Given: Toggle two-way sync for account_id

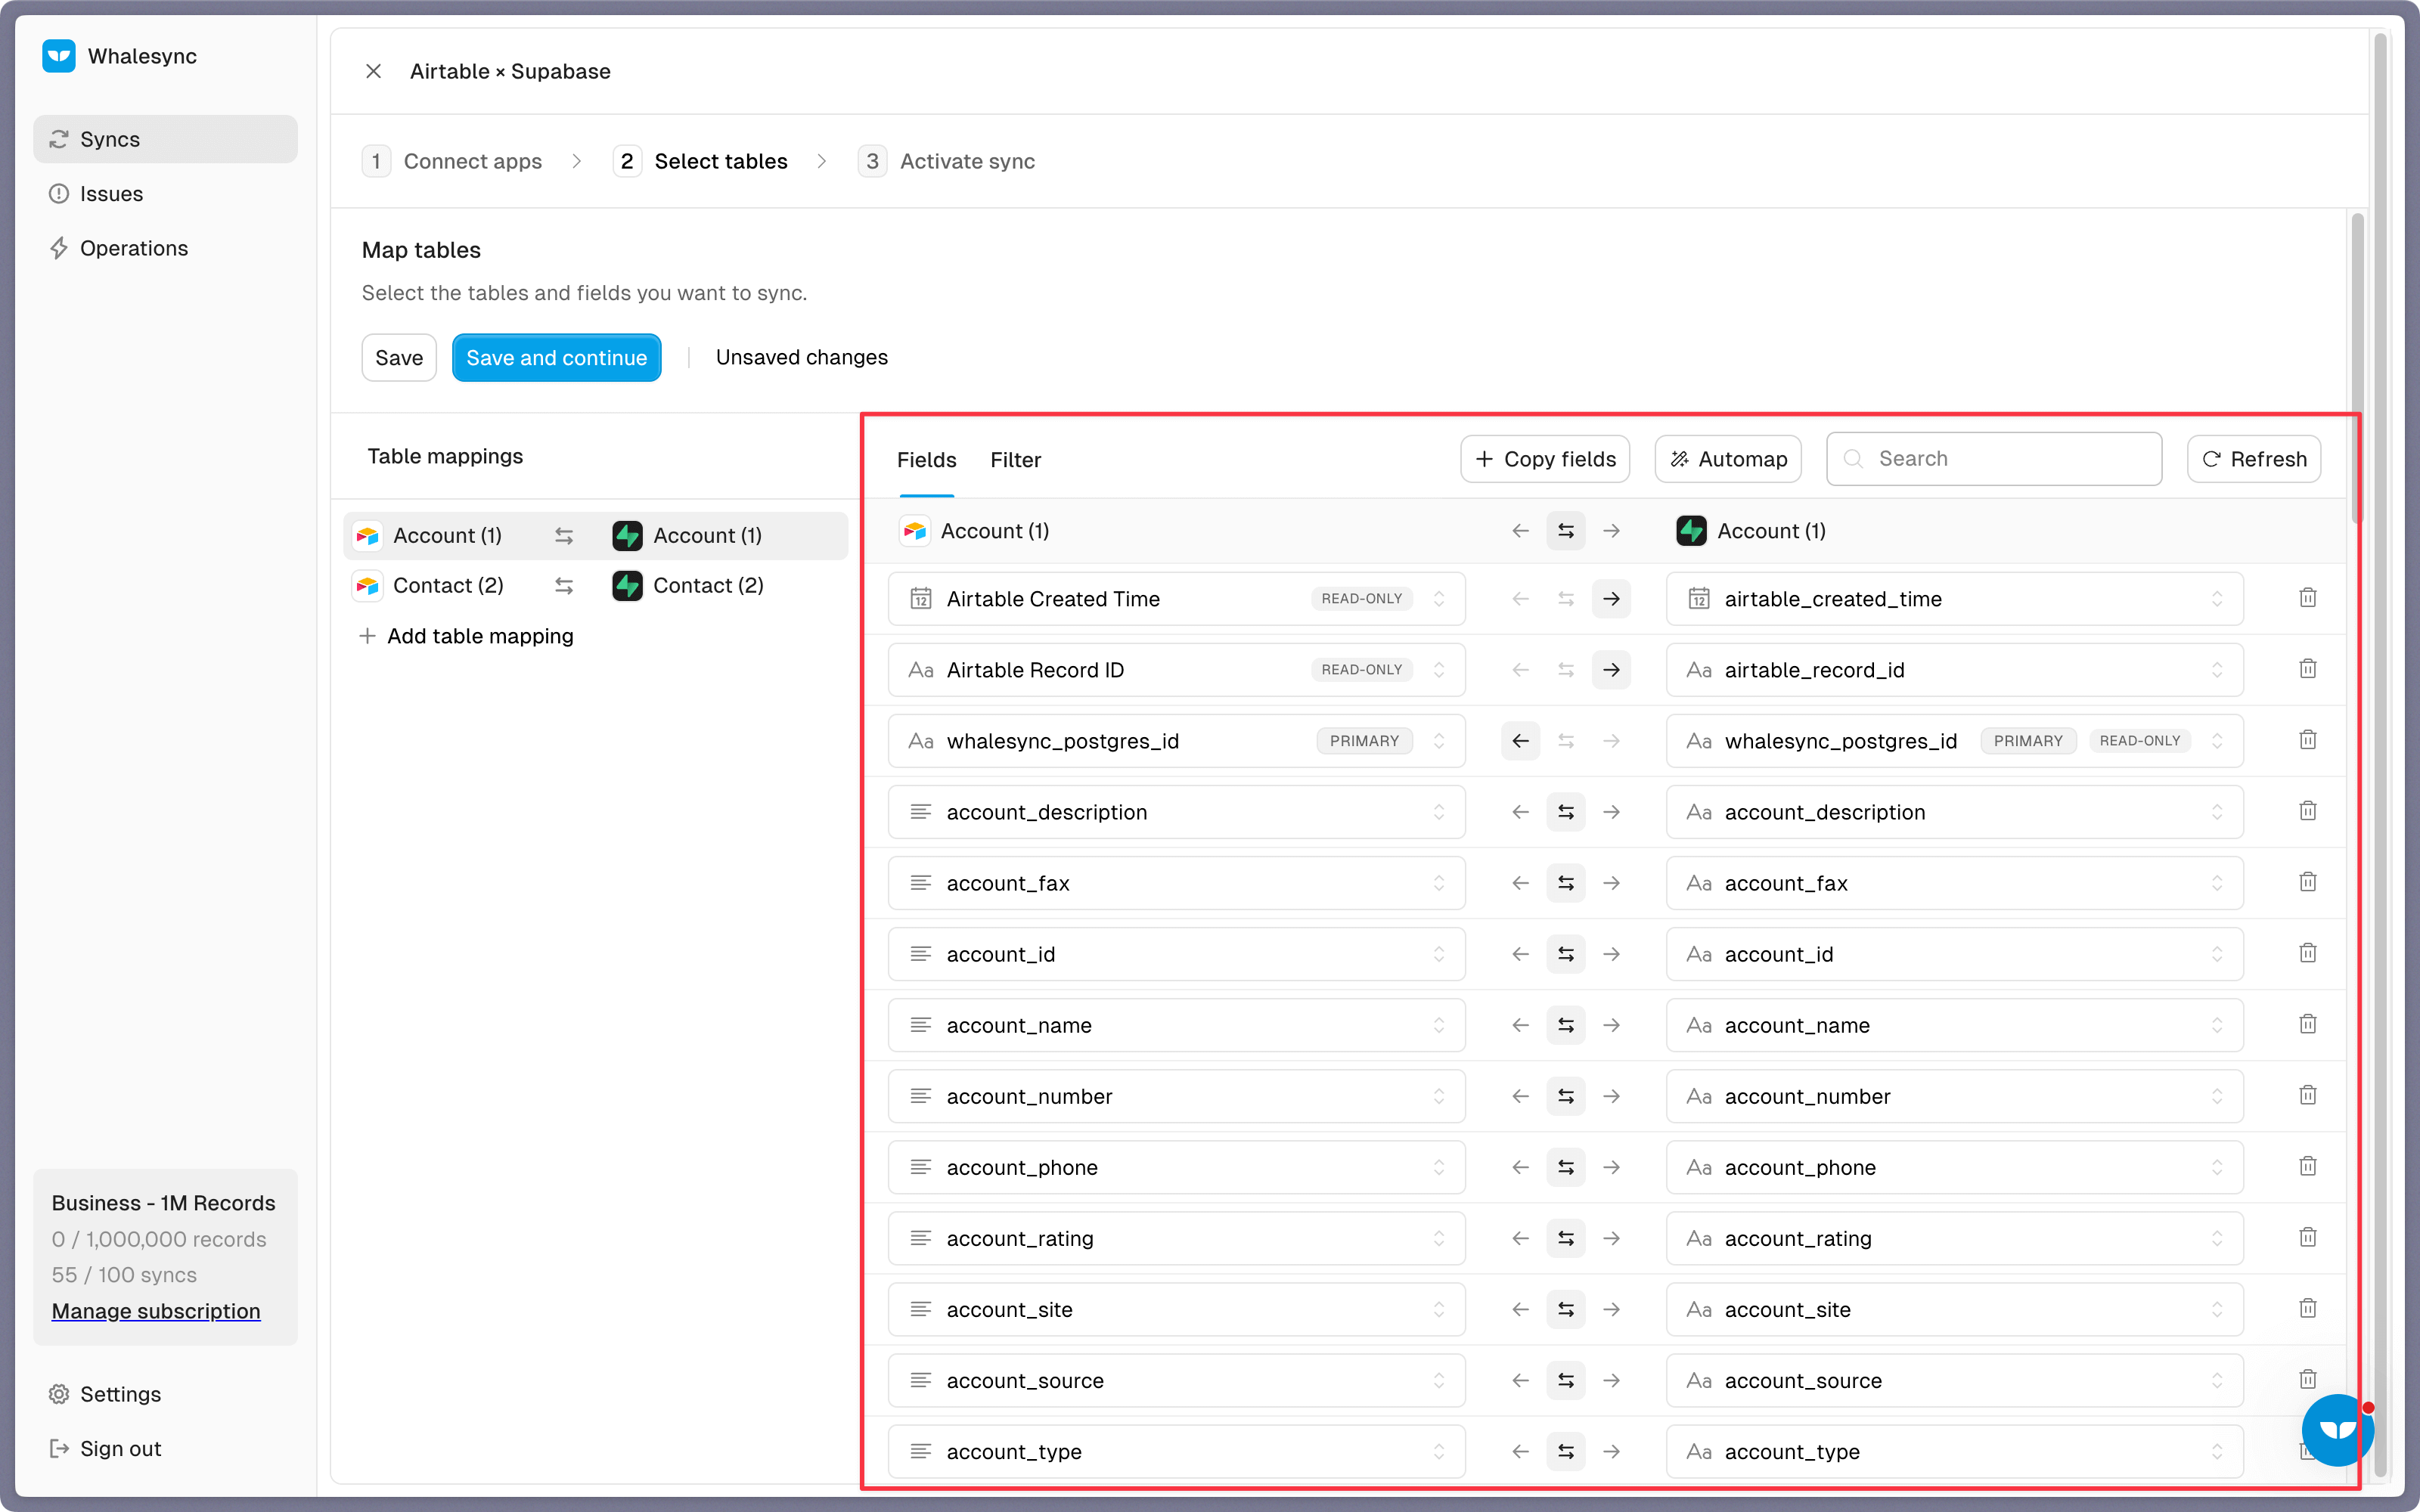Looking at the screenshot, I should (1566, 954).
